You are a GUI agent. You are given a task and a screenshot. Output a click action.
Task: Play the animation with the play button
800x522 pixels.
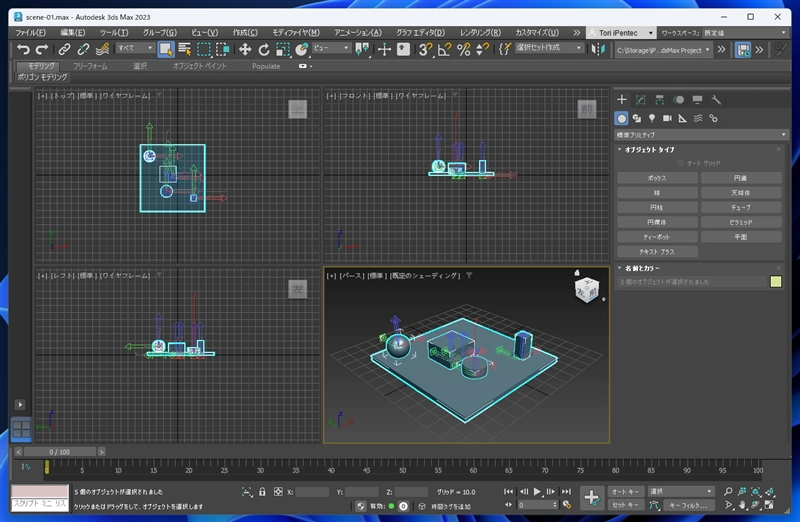coord(537,492)
